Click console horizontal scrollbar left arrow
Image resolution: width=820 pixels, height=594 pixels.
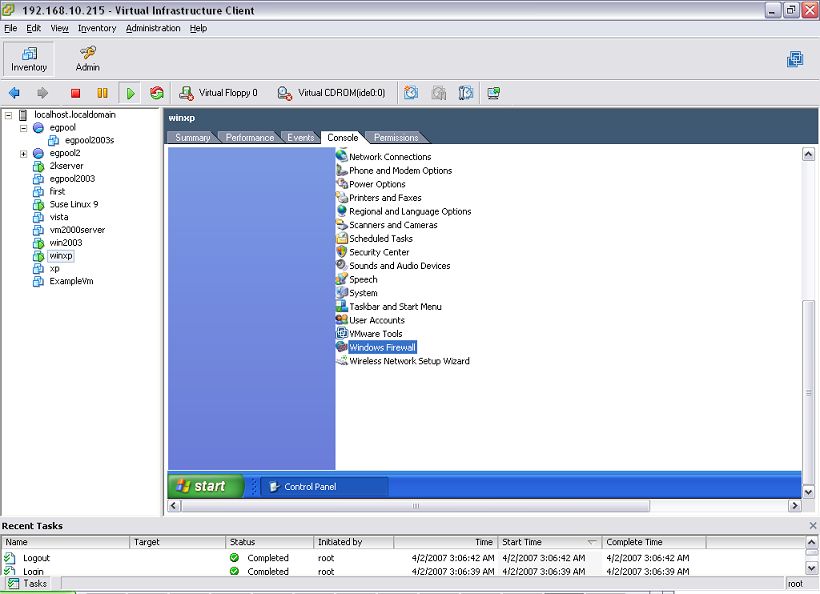tap(174, 506)
